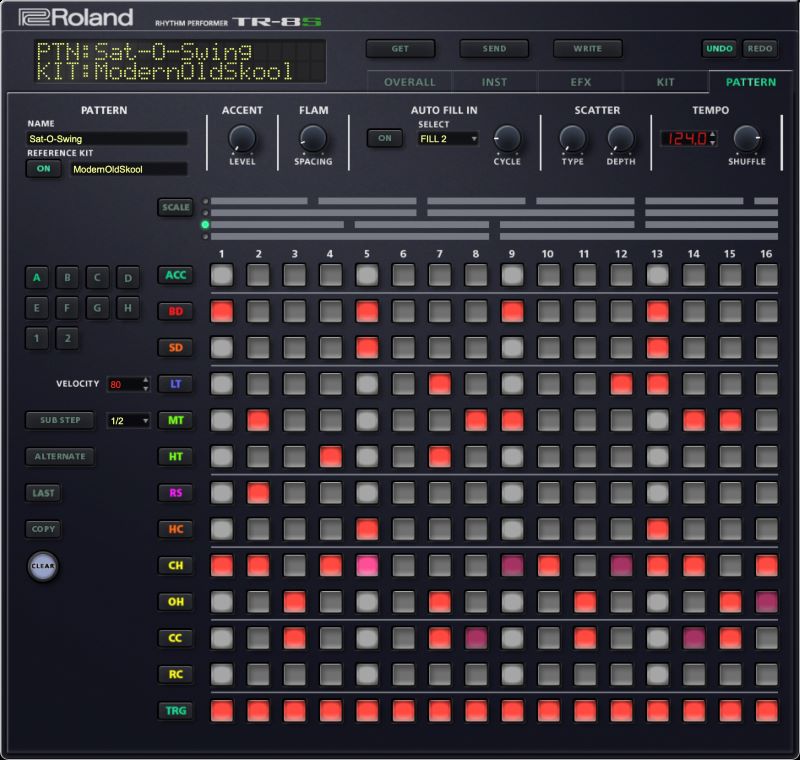Select the CC instrument track button
Image resolution: width=800 pixels, height=760 pixels.
click(x=176, y=638)
